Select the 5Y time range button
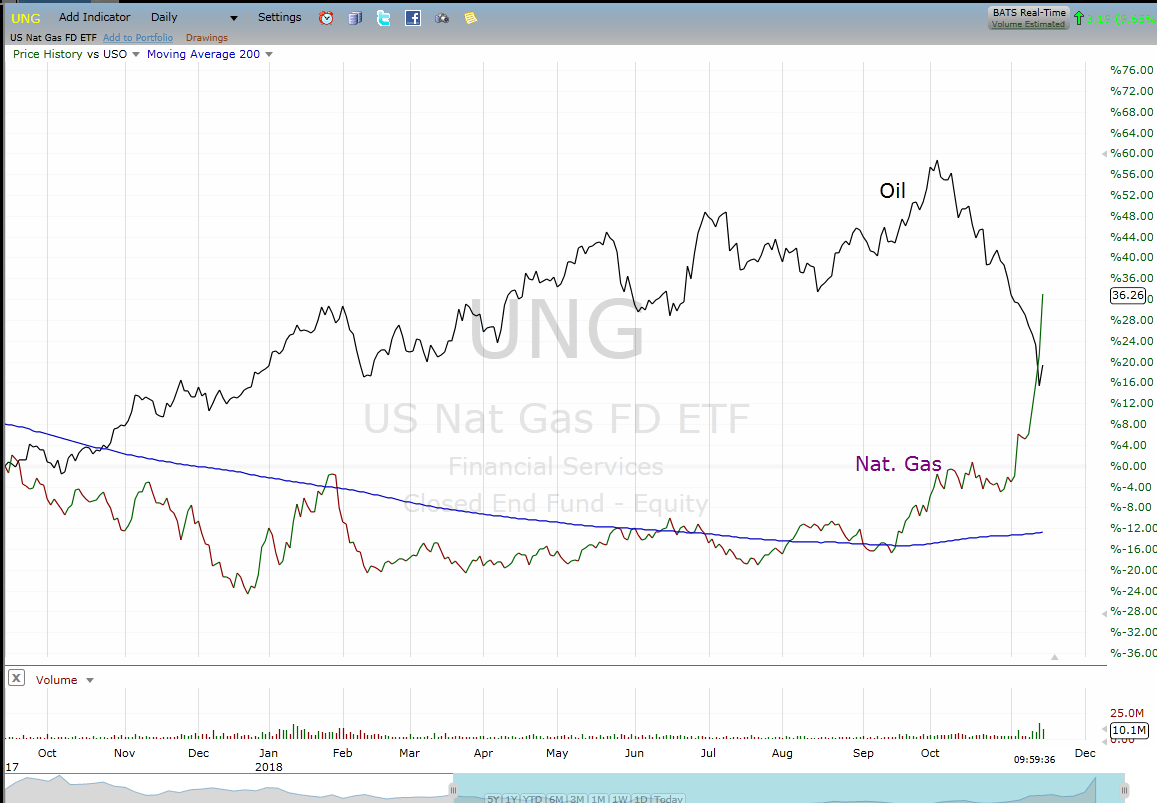1157x803 pixels. coord(493,799)
